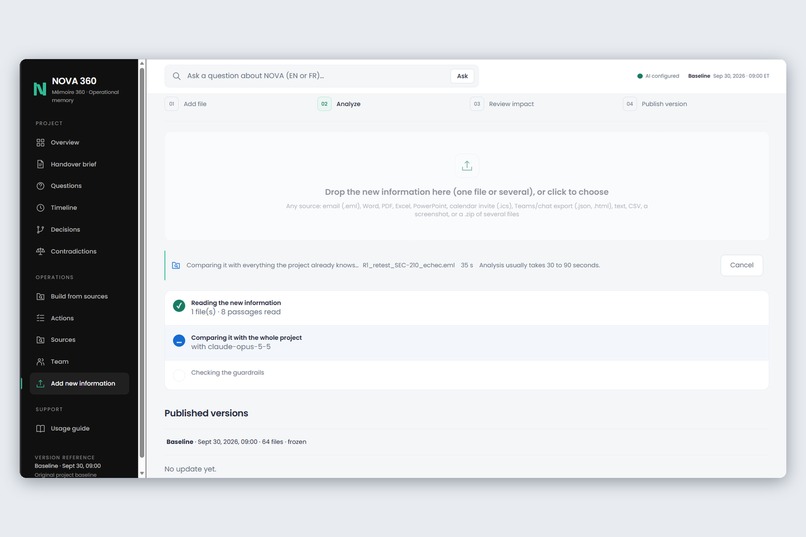Click the Baseline Sep 30 date in header
Viewport: 806px width, 537px height.
pyautogui.click(x=728, y=76)
